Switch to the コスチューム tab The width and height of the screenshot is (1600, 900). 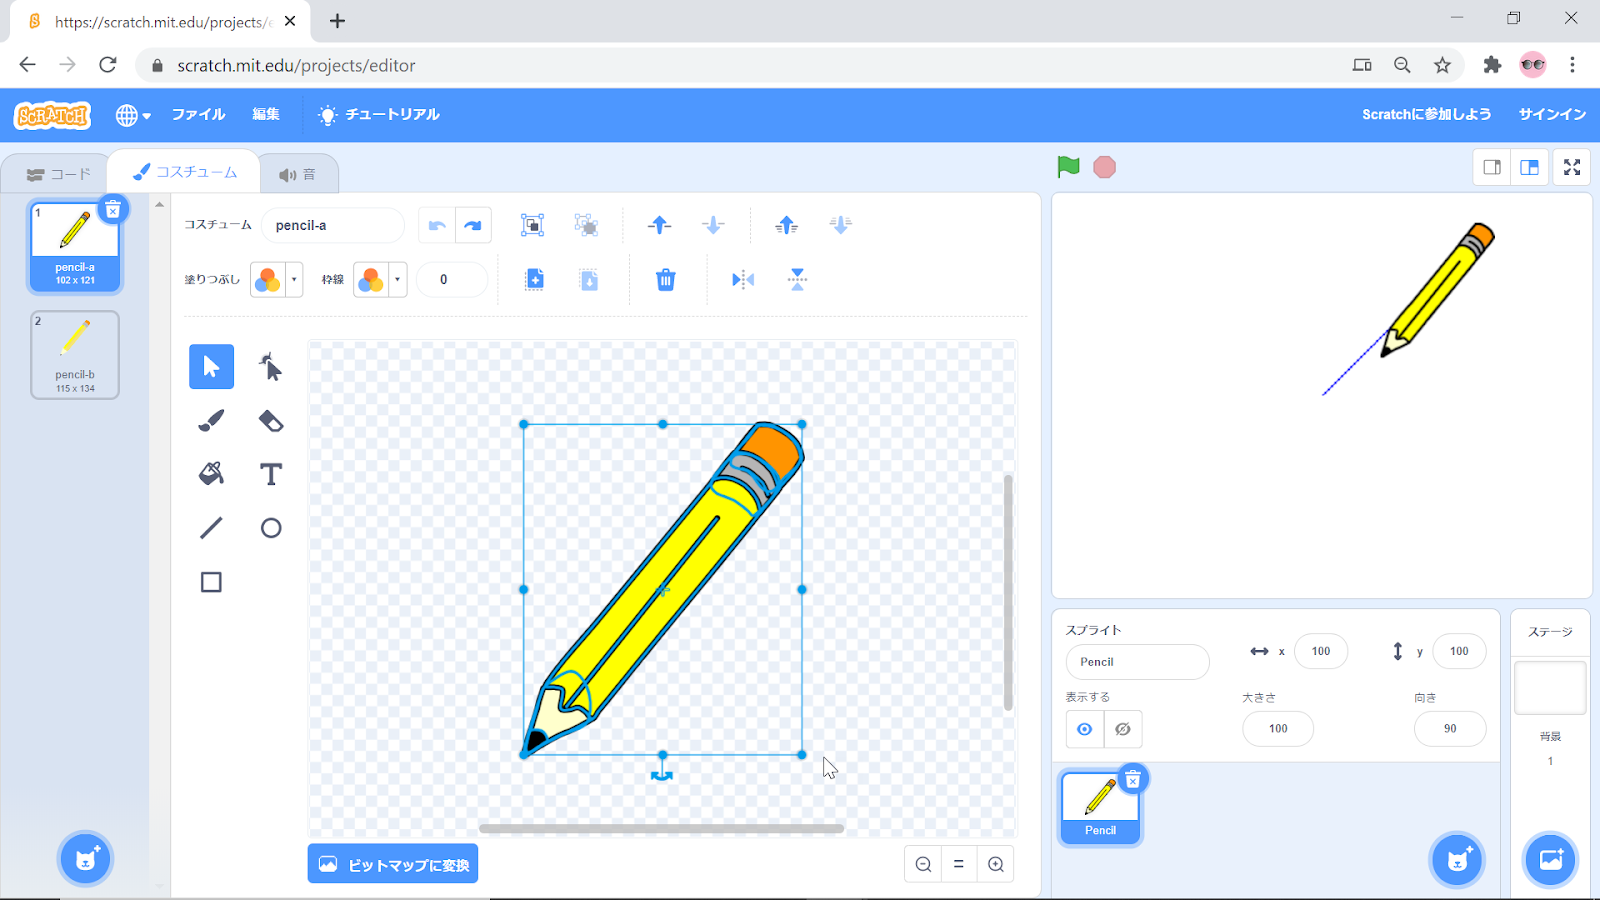pyautogui.click(x=186, y=172)
